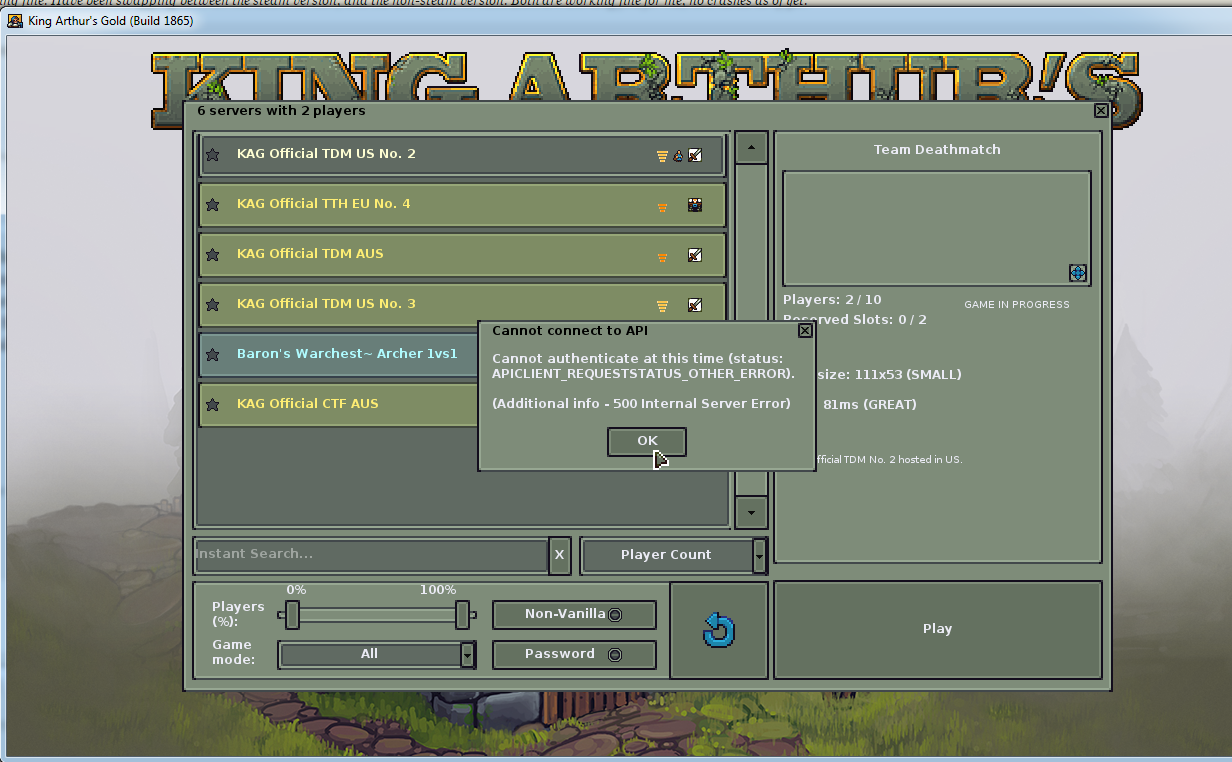
Task: Click the Instant Search text field
Action: (x=370, y=555)
